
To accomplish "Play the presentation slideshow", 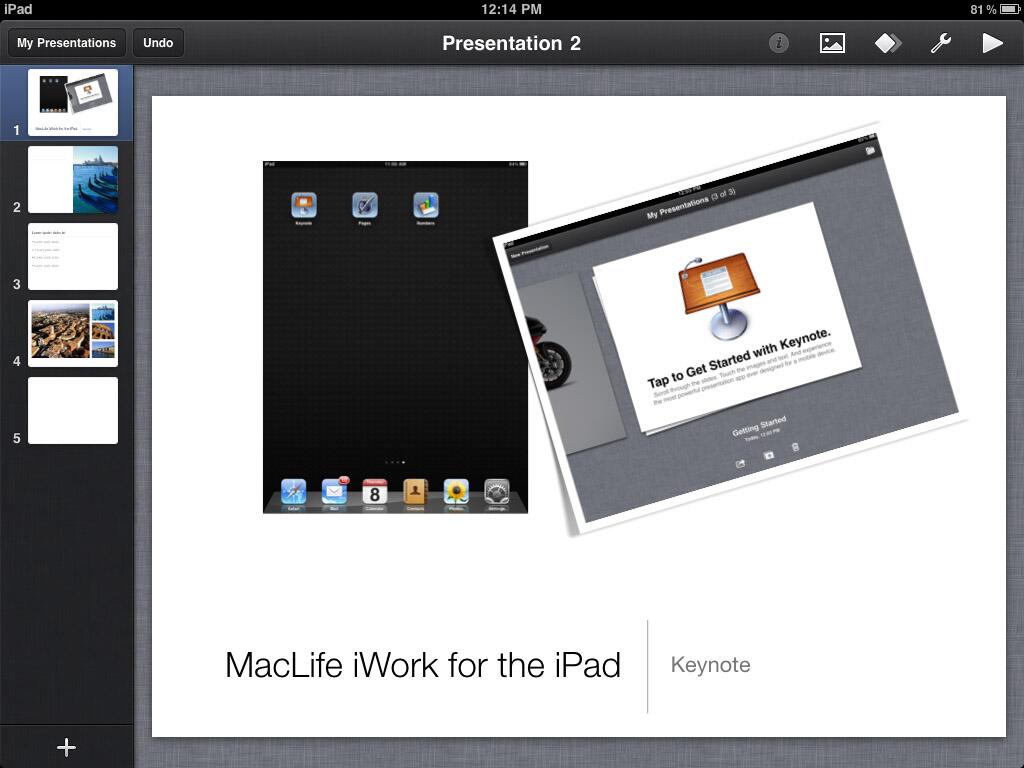I will pyautogui.click(x=992, y=43).
